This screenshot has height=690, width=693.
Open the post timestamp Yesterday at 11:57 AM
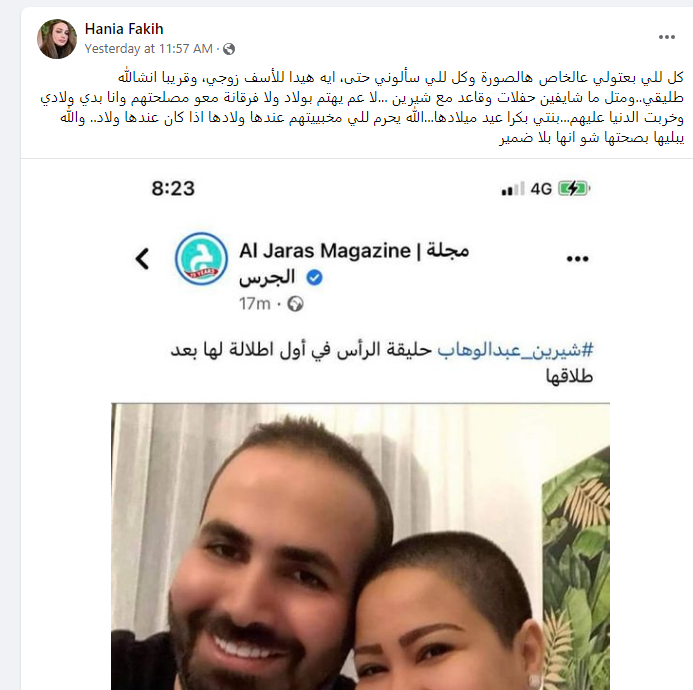coord(148,49)
